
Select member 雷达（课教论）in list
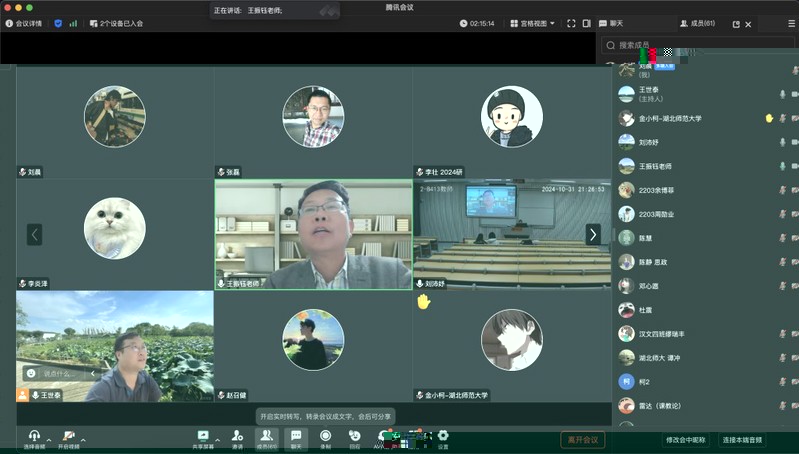706,406
